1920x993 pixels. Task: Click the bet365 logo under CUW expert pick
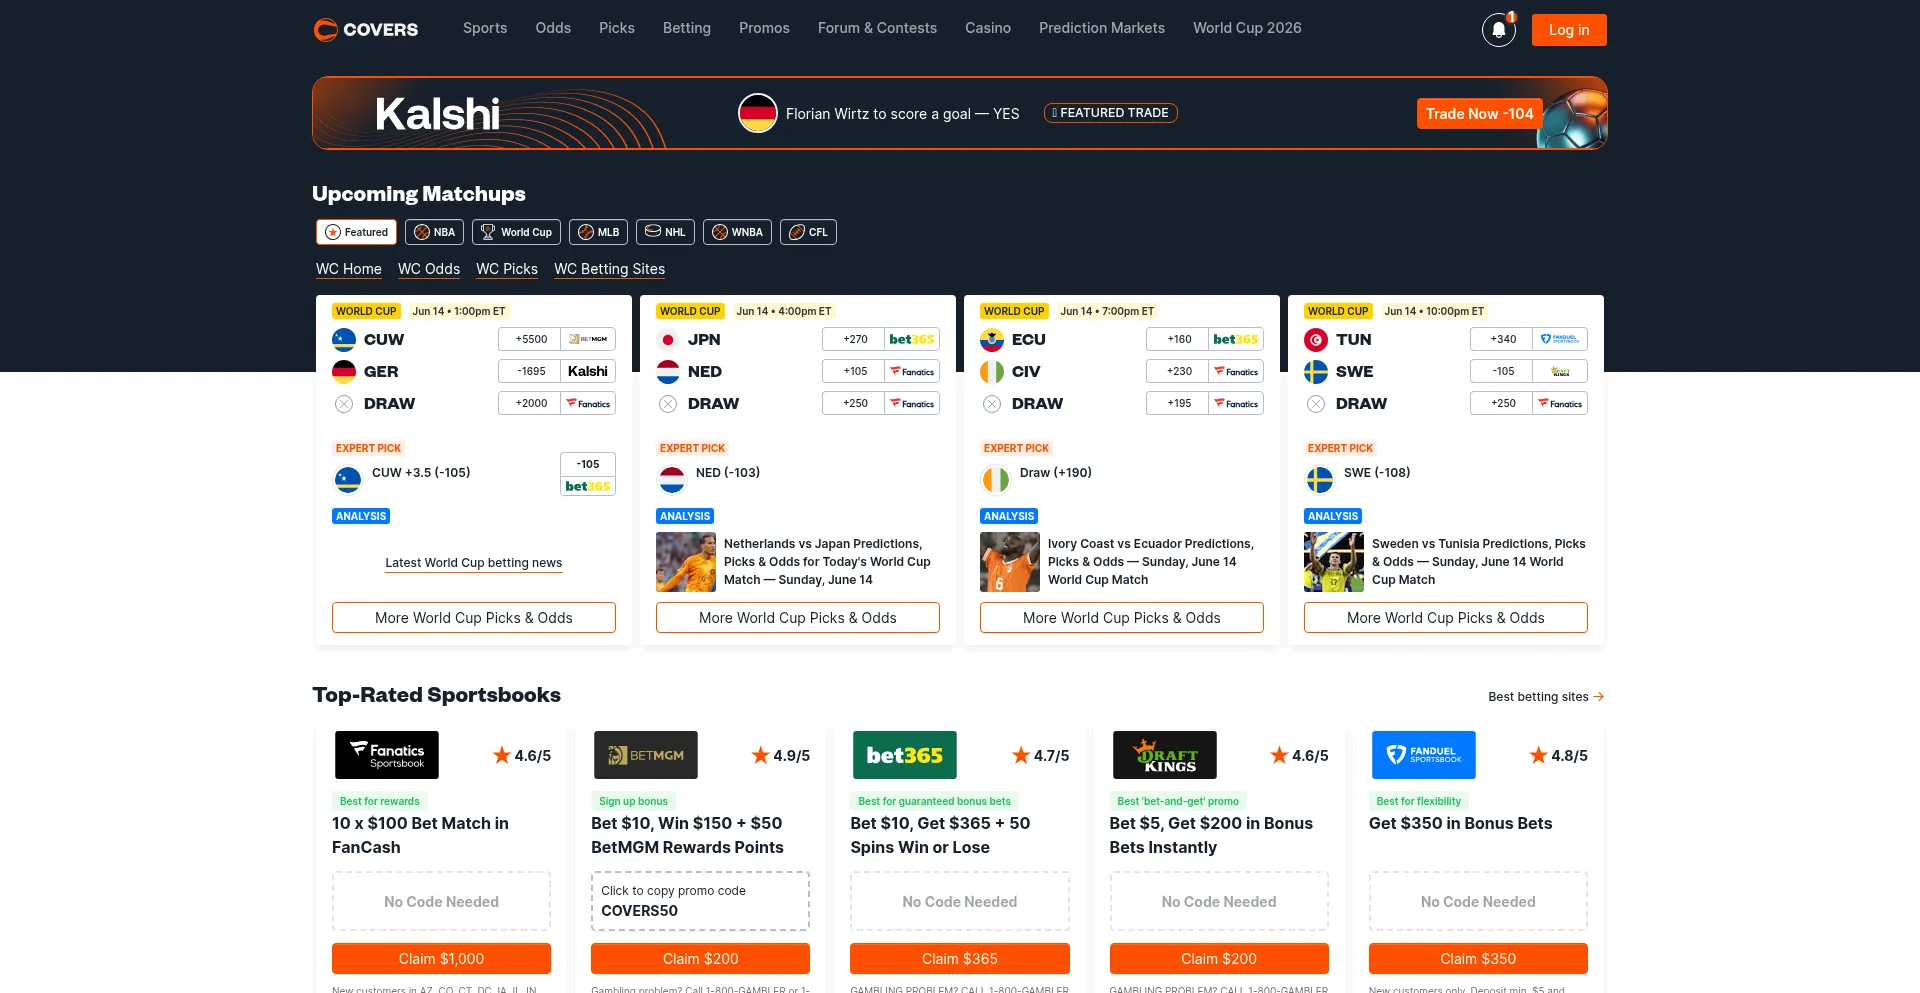coord(588,486)
